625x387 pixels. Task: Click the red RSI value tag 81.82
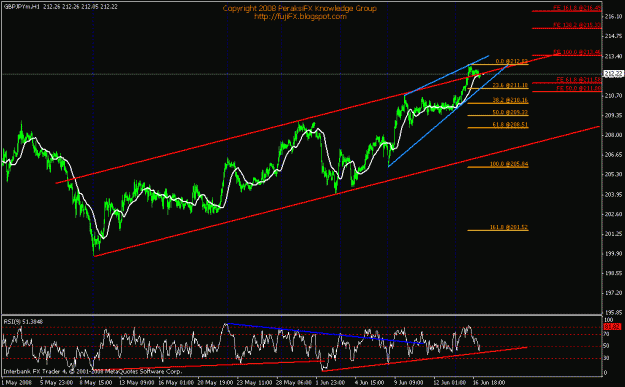click(613, 327)
